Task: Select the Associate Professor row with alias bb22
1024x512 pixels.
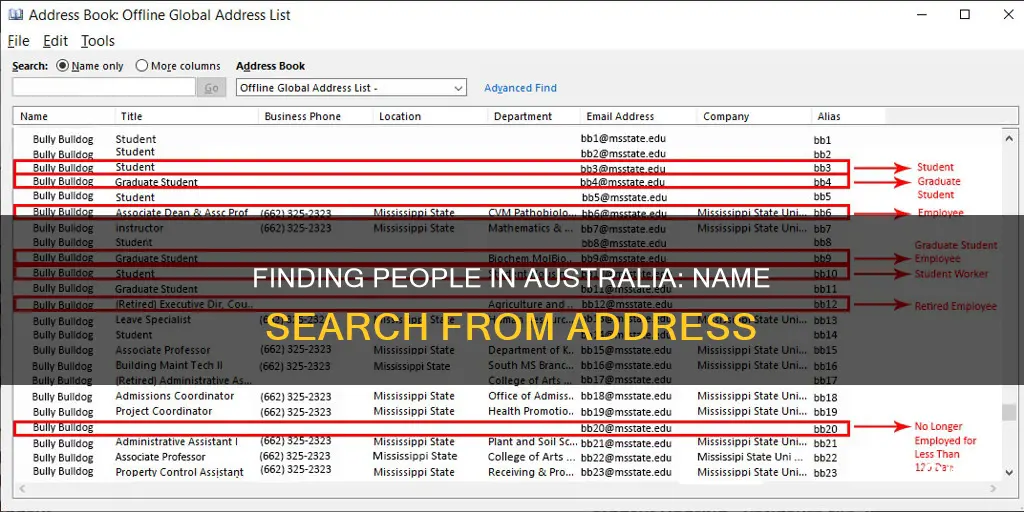Action: (x=432, y=456)
